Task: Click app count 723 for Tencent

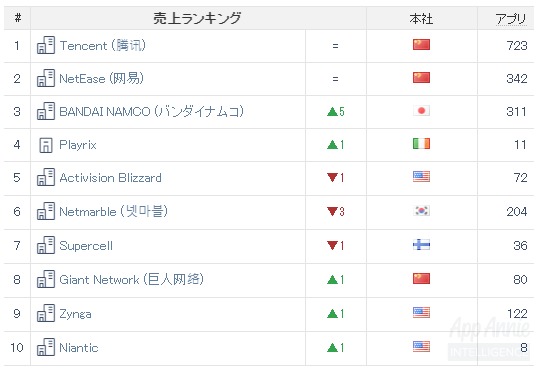Action: pos(517,45)
